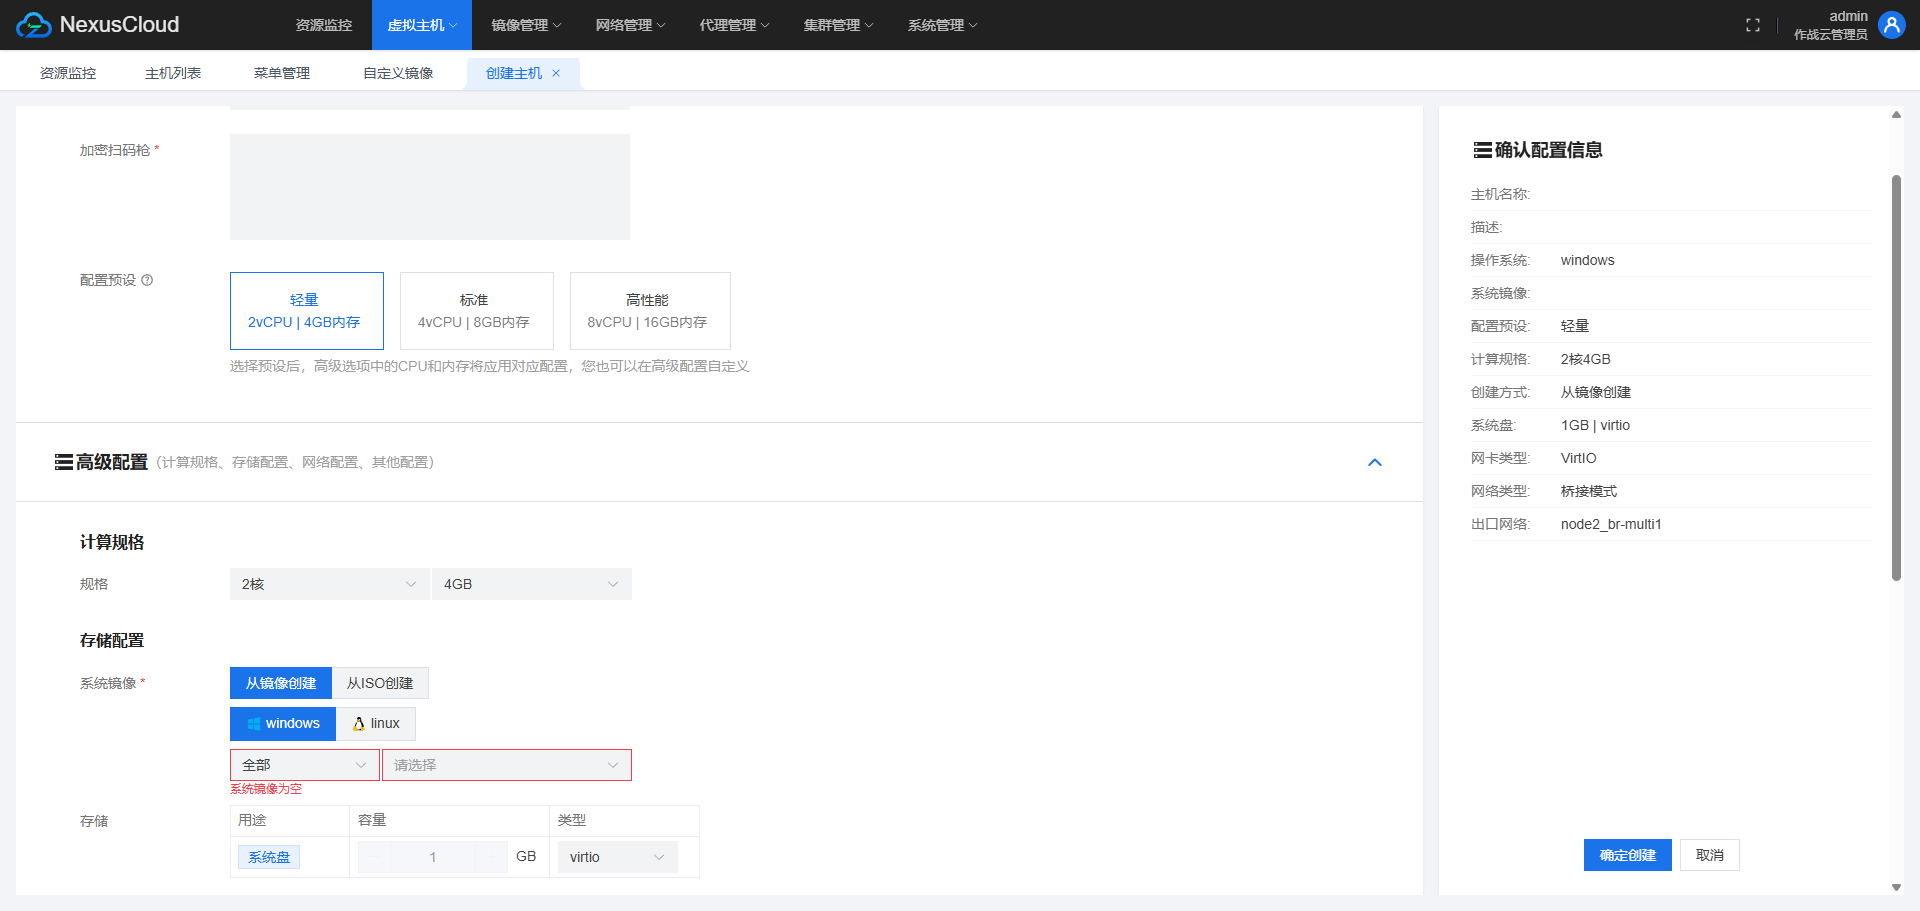The image size is (1920, 911).
Task: Switch to 主机列表 tab
Action: (x=173, y=73)
